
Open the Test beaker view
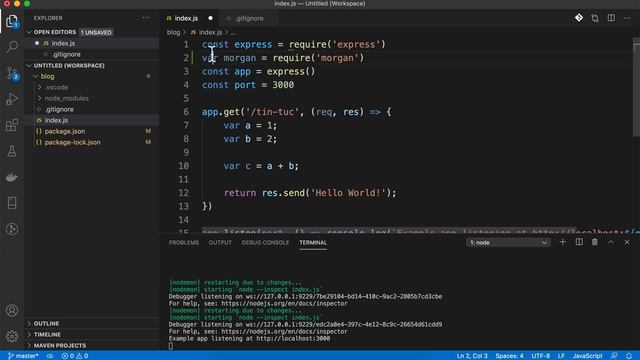coord(12,151)
